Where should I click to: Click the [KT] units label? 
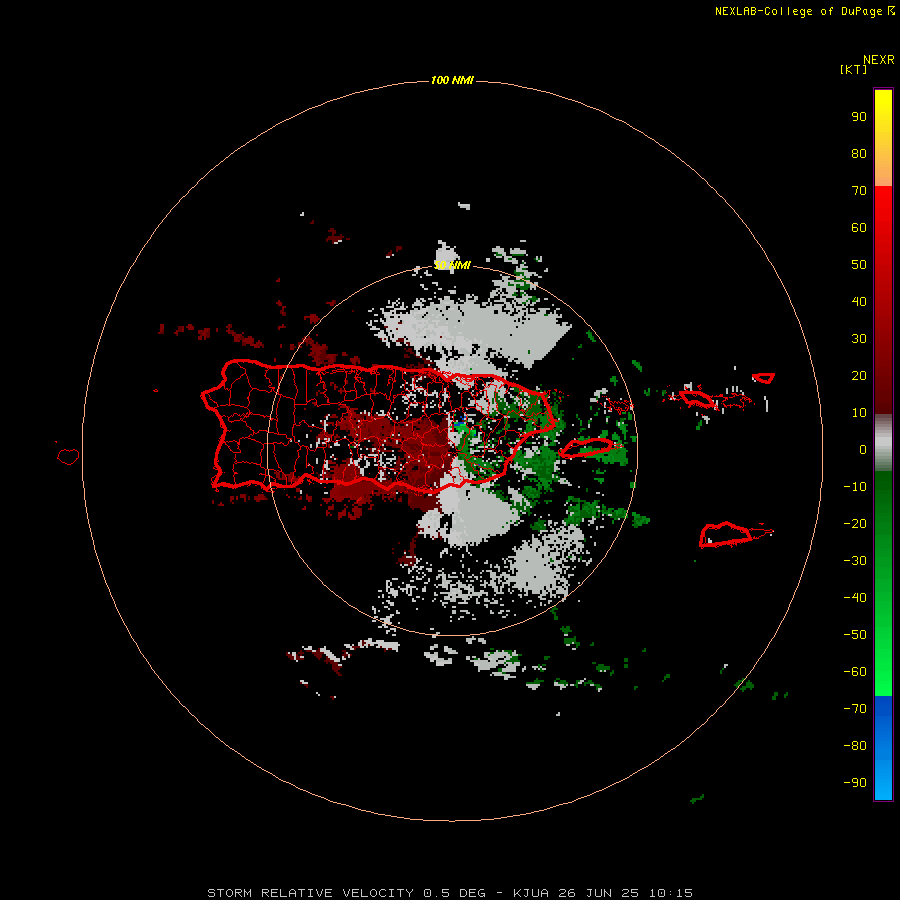tap(853, 69)
